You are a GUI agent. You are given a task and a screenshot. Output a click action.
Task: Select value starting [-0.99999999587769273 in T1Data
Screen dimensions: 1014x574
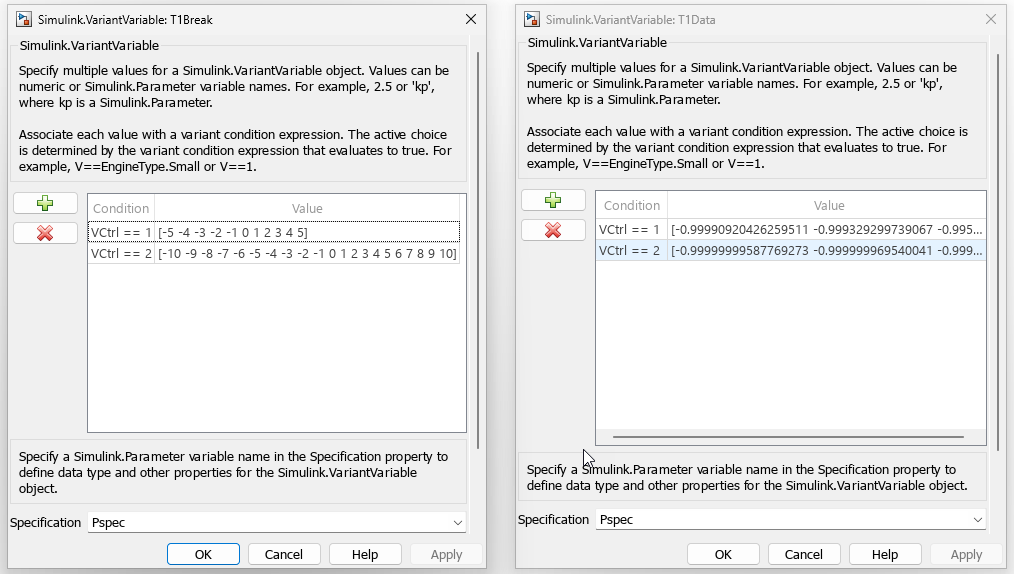(x=826, y=250)
